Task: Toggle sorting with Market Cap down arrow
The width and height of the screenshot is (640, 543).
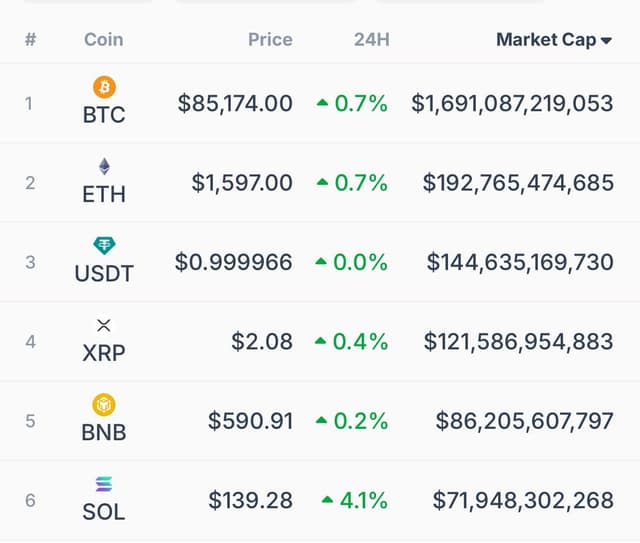Action: (606, 40)
